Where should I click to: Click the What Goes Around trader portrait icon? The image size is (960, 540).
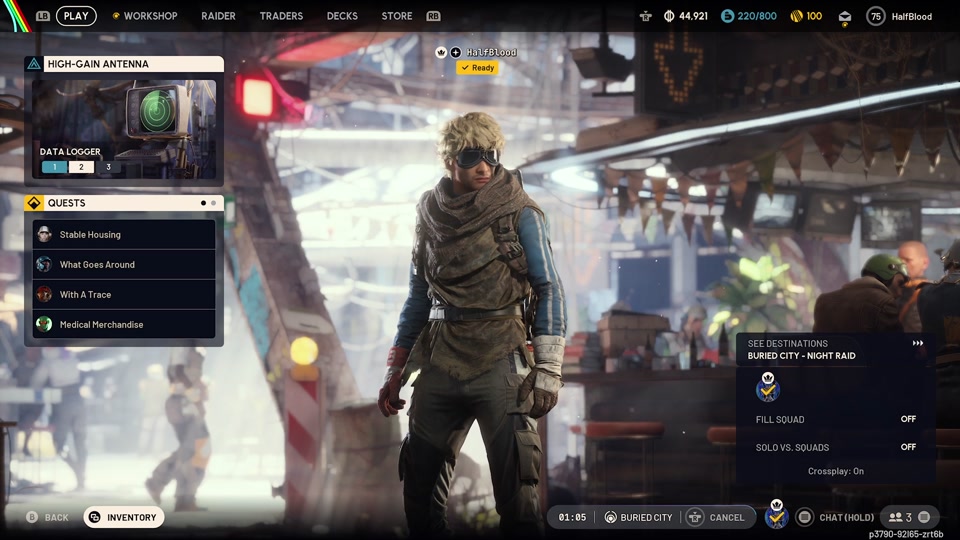[x=44, y=264]
